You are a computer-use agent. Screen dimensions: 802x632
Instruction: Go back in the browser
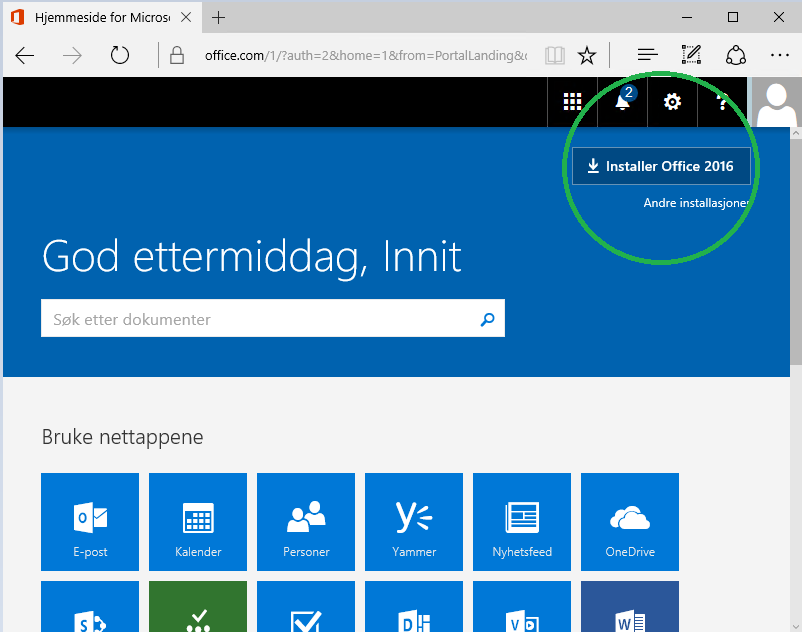[25, 55]
